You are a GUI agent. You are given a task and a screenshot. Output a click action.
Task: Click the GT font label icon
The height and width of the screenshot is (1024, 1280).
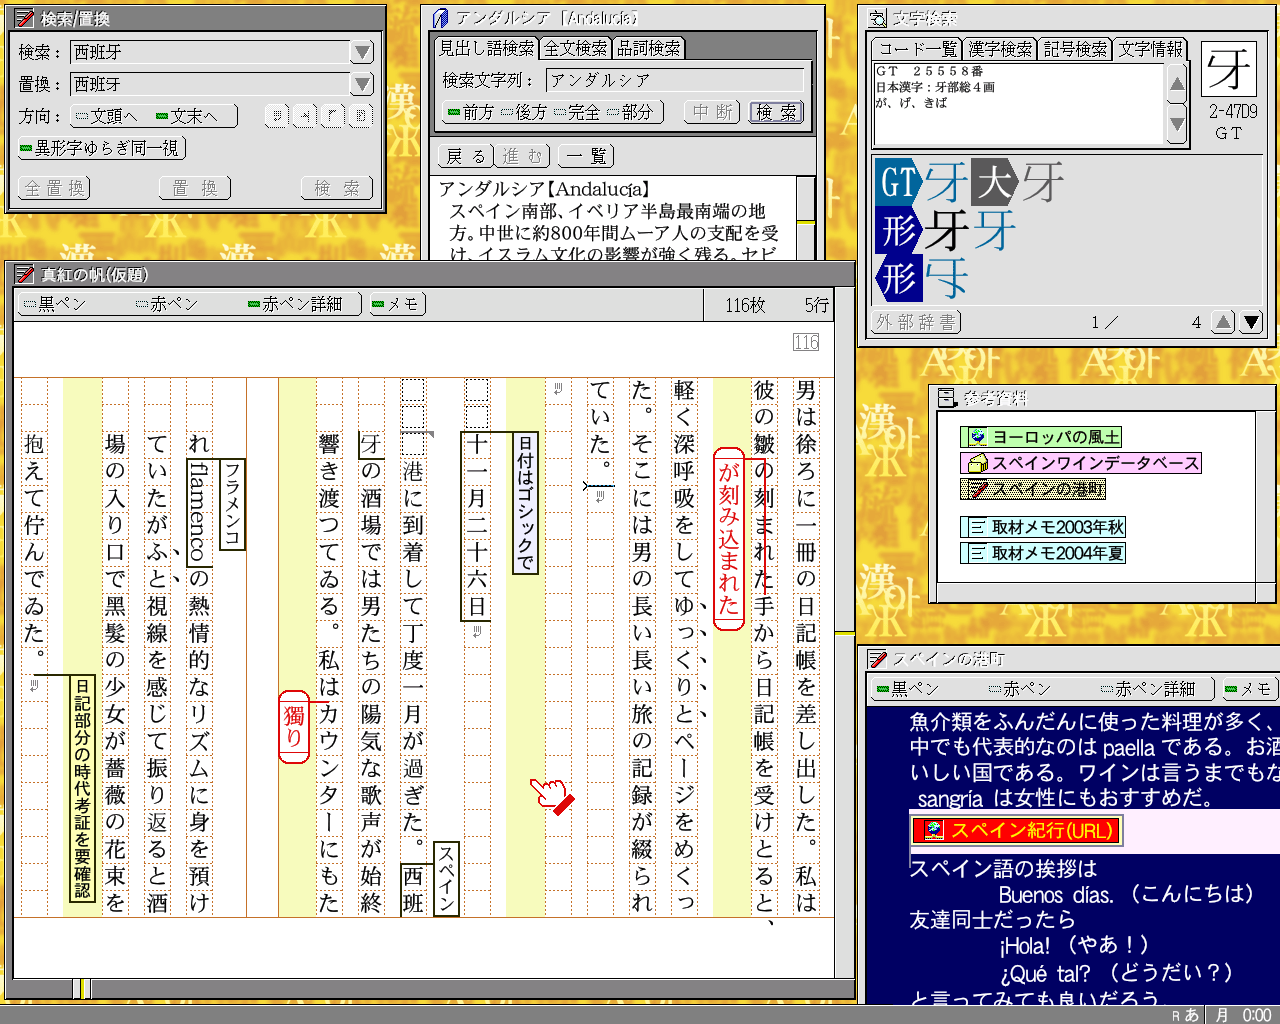coord(897,182)
